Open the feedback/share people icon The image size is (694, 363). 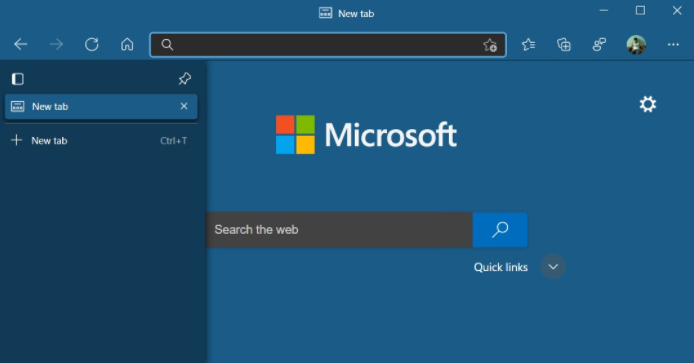(x=599, y=44)
